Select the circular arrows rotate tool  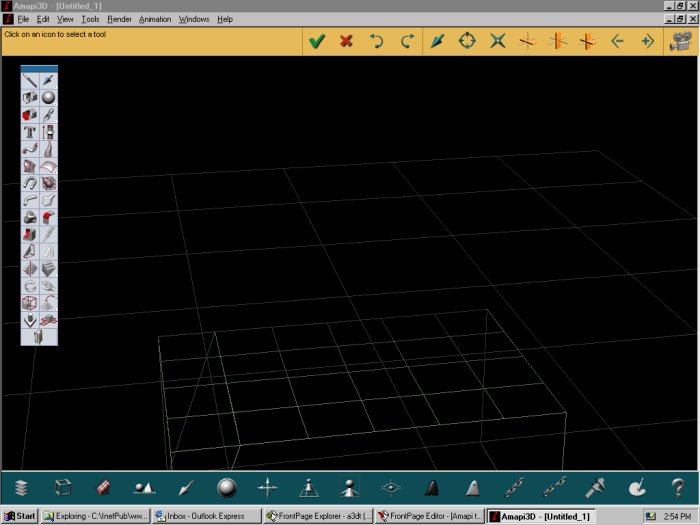tap(30, 286)
